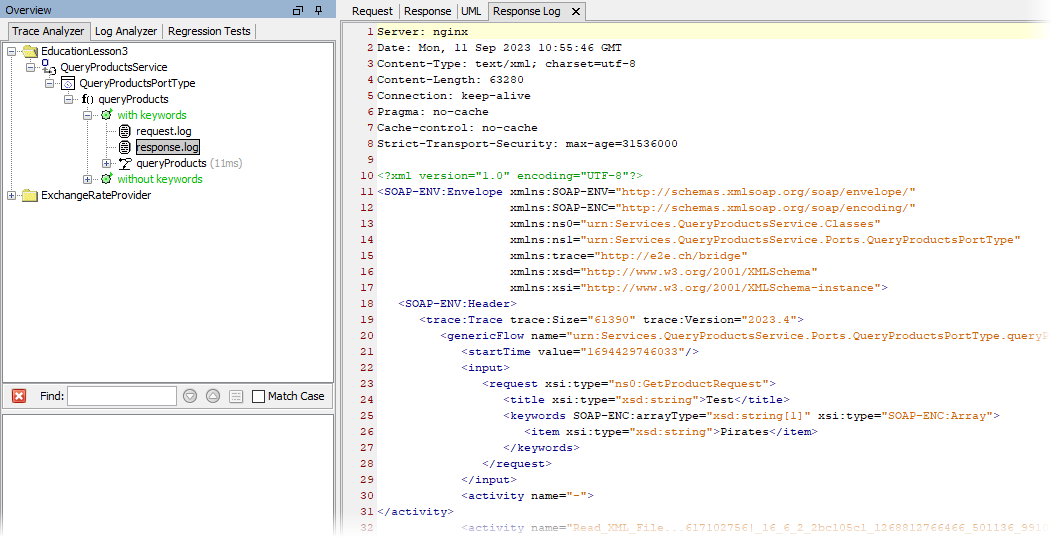Enable the Match Case checkbox
This screenshot has width=1052, height=538.
(259, 396)
